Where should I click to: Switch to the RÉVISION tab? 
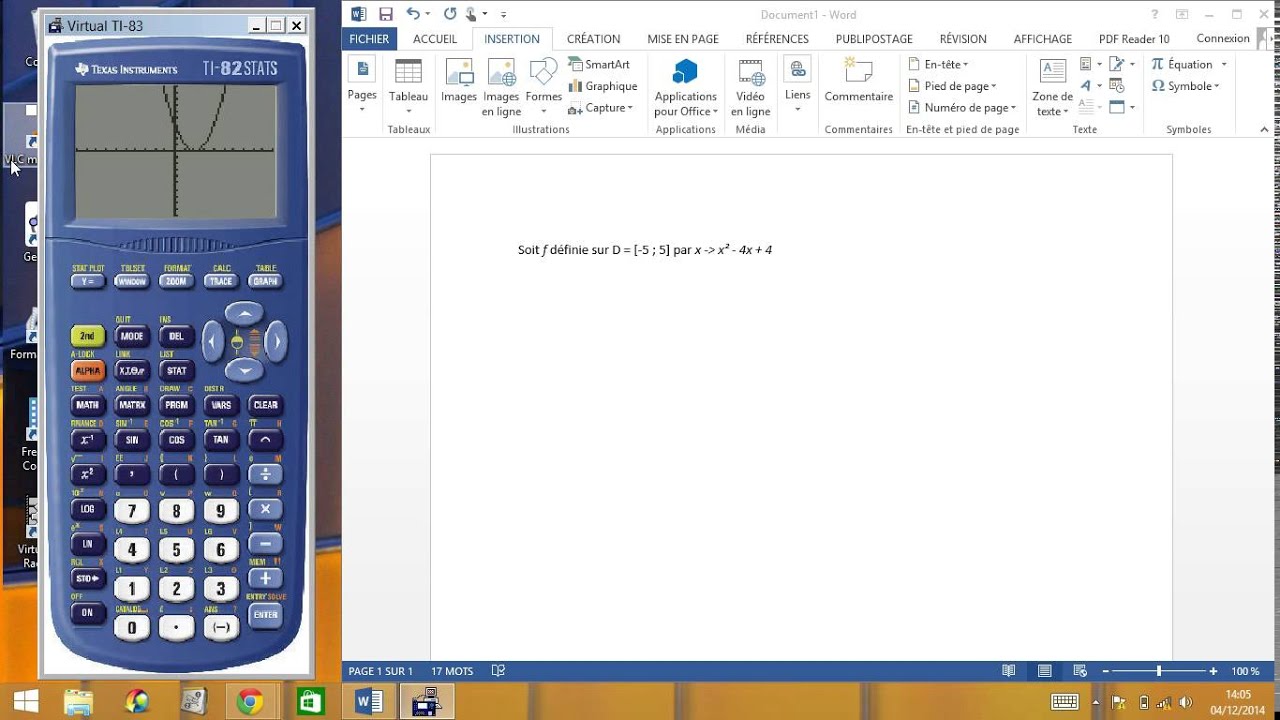963,39
